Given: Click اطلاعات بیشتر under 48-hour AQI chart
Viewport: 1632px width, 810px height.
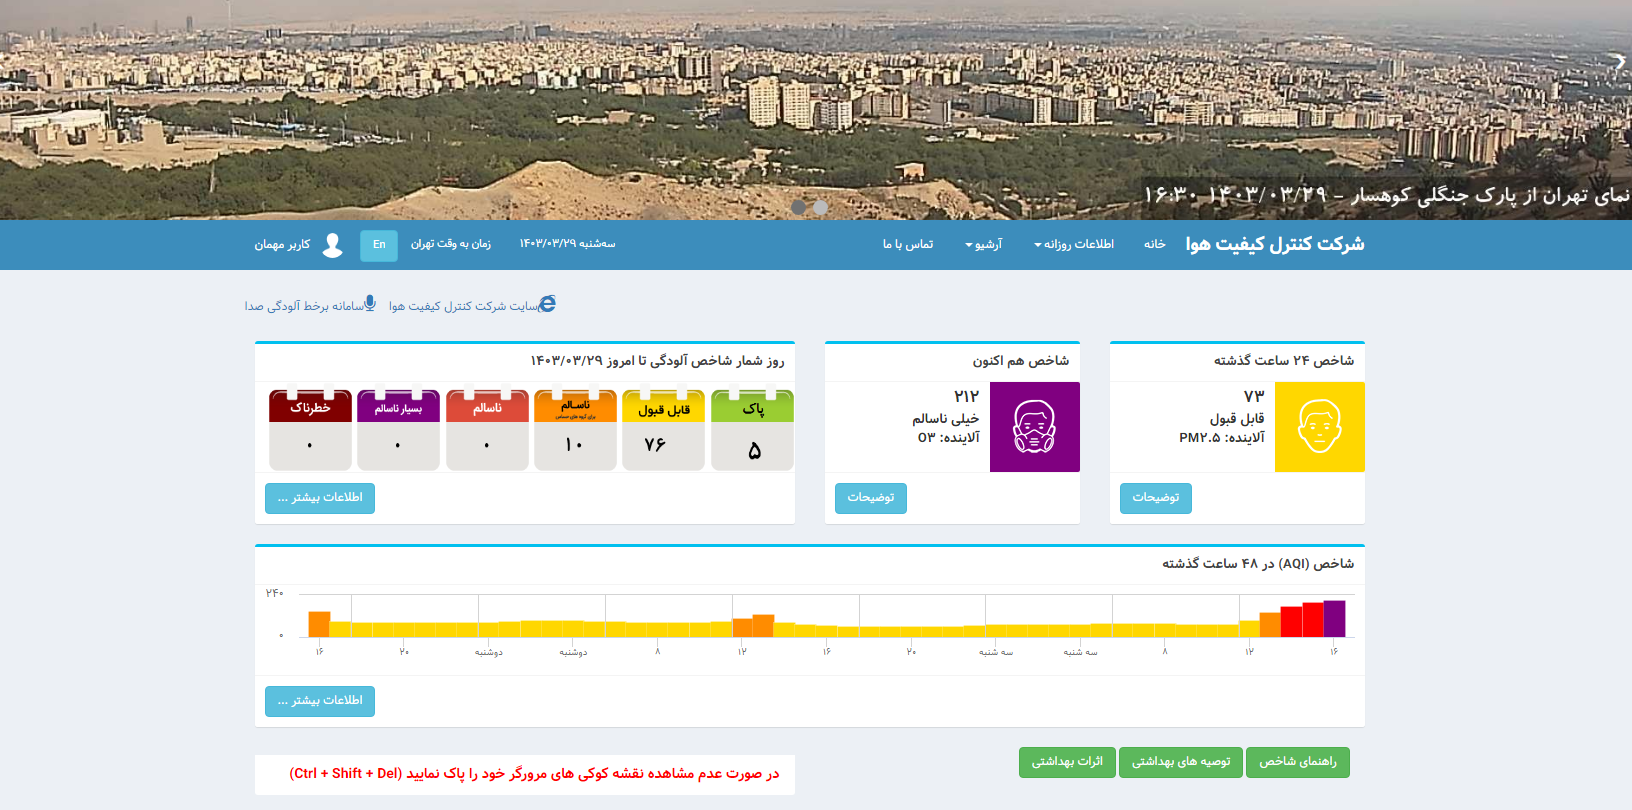Looking at the screenshot, I should (320, 701).
